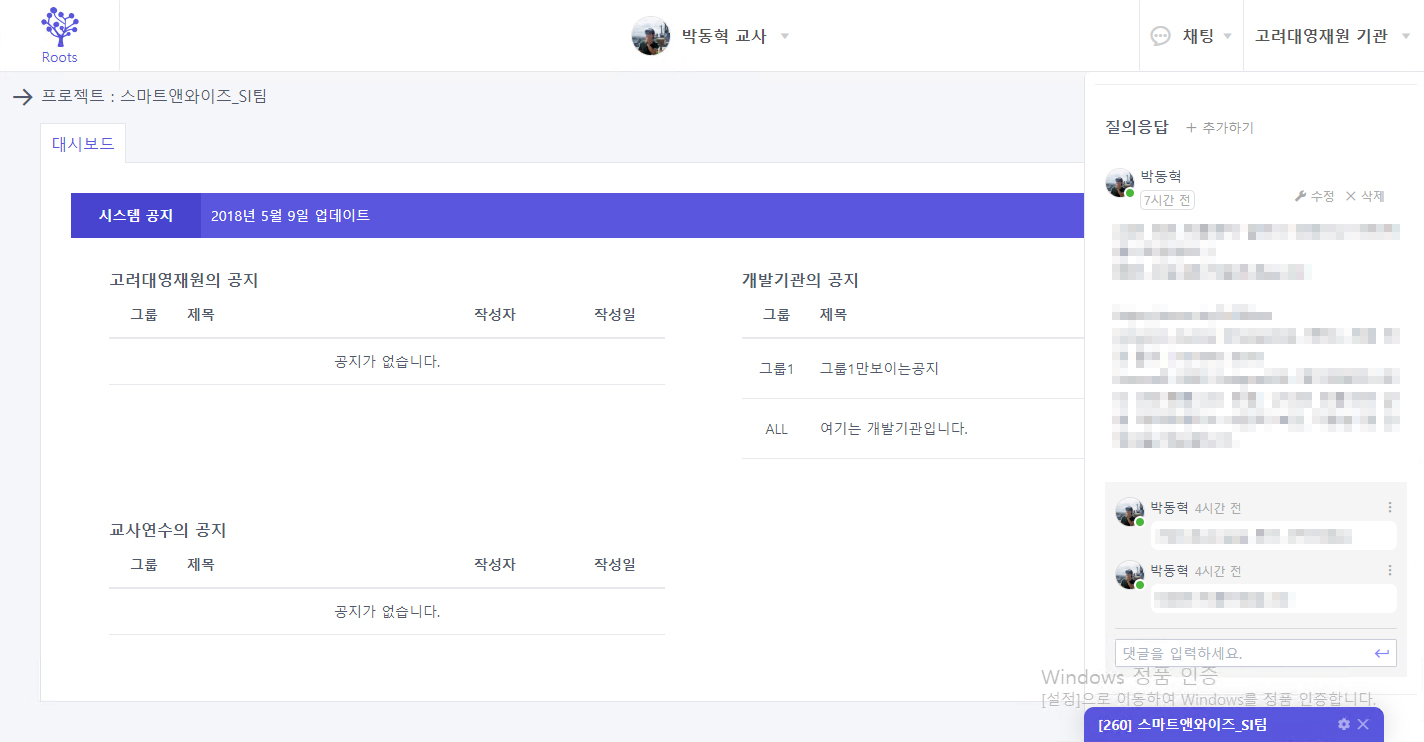Click the 채팅 menu label
This screenshot has width=1424, height=742.
point(1198,36)
